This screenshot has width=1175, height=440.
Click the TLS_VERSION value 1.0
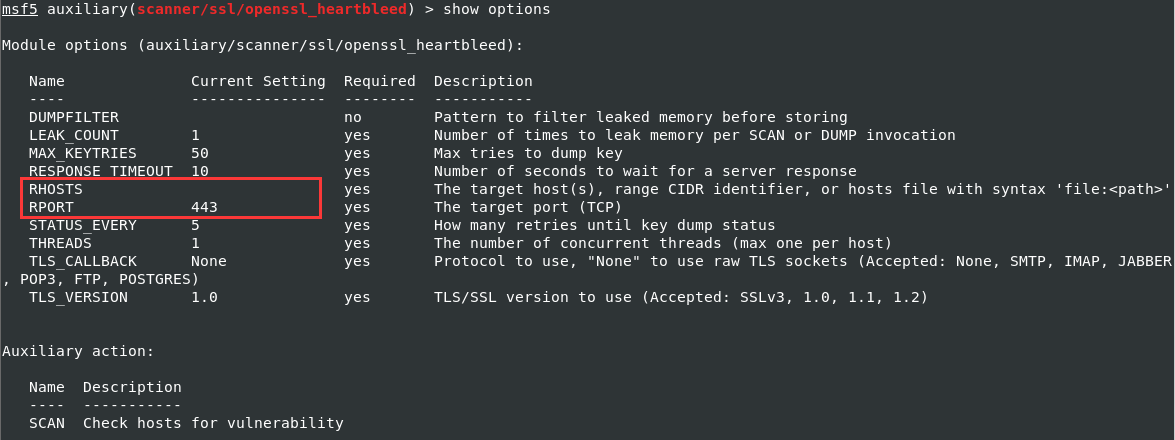point(204,297)
